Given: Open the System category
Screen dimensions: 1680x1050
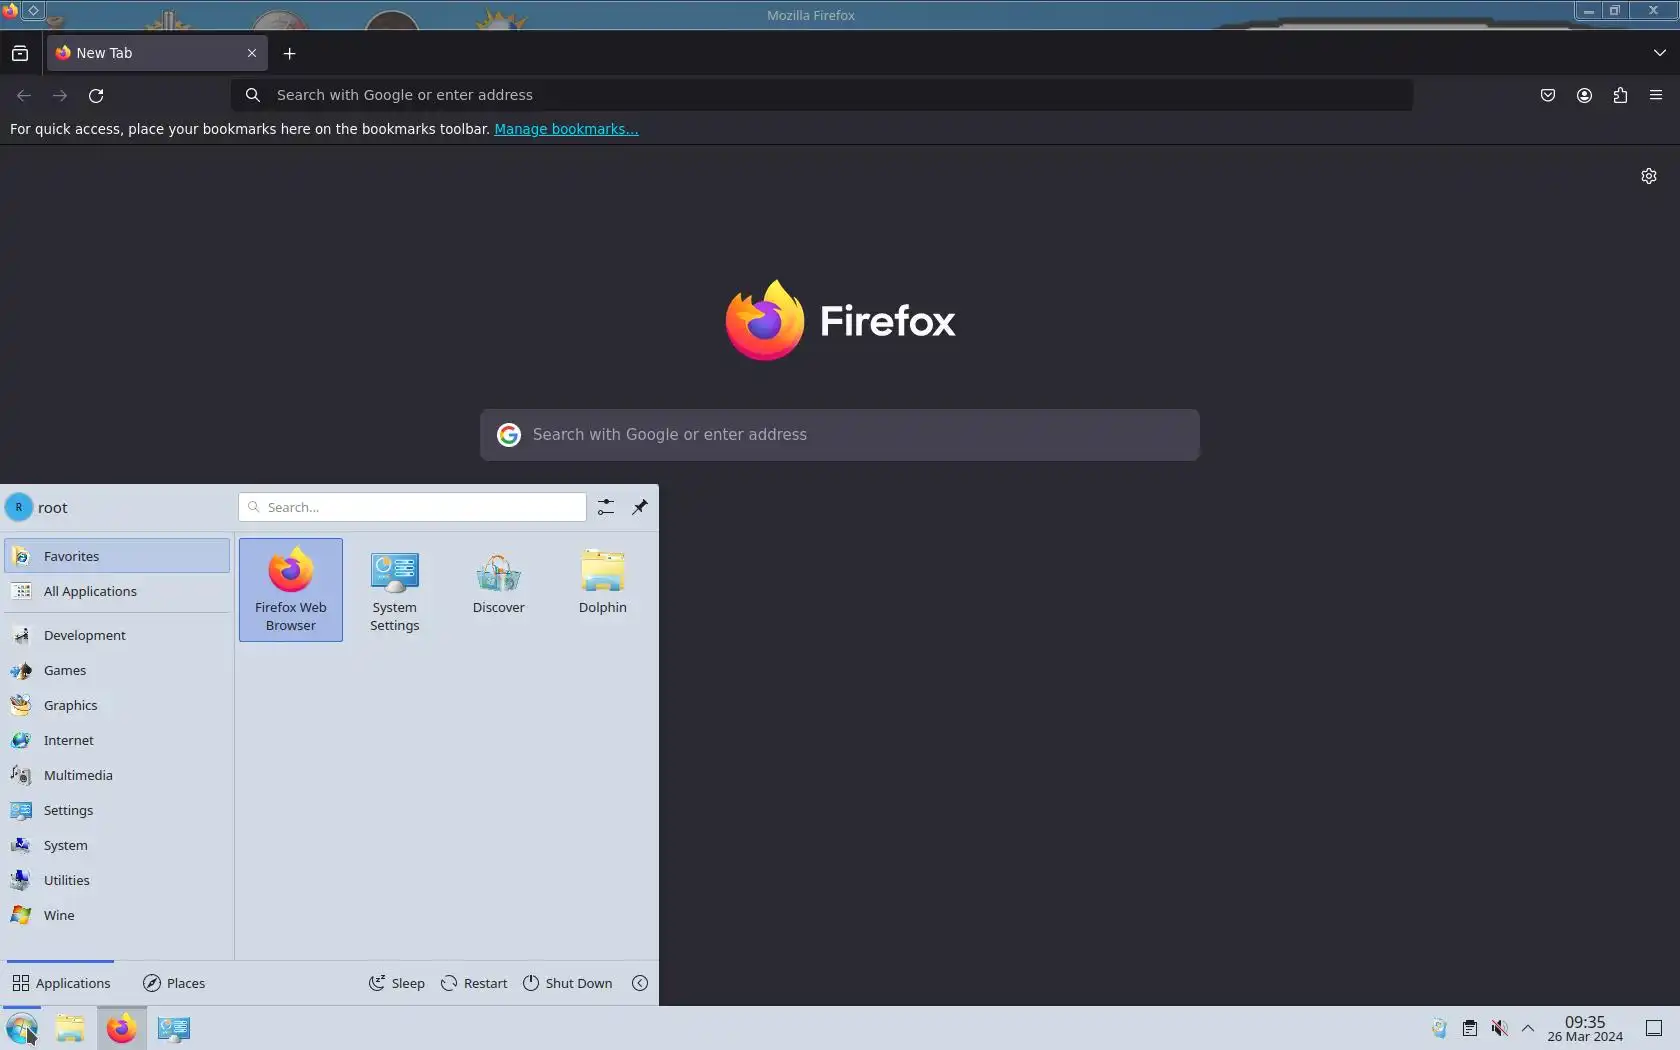Looking at the screenshot, I should coord(117,845).
